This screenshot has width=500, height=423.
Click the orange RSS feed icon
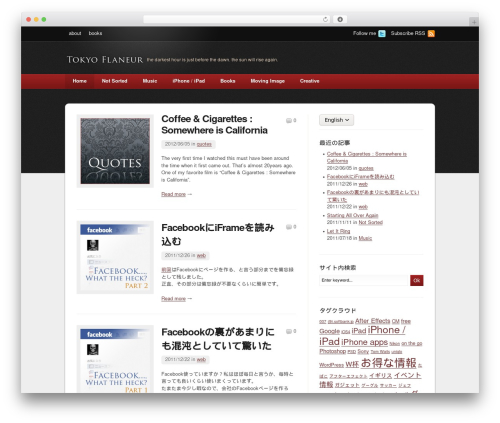pos(431,33)
